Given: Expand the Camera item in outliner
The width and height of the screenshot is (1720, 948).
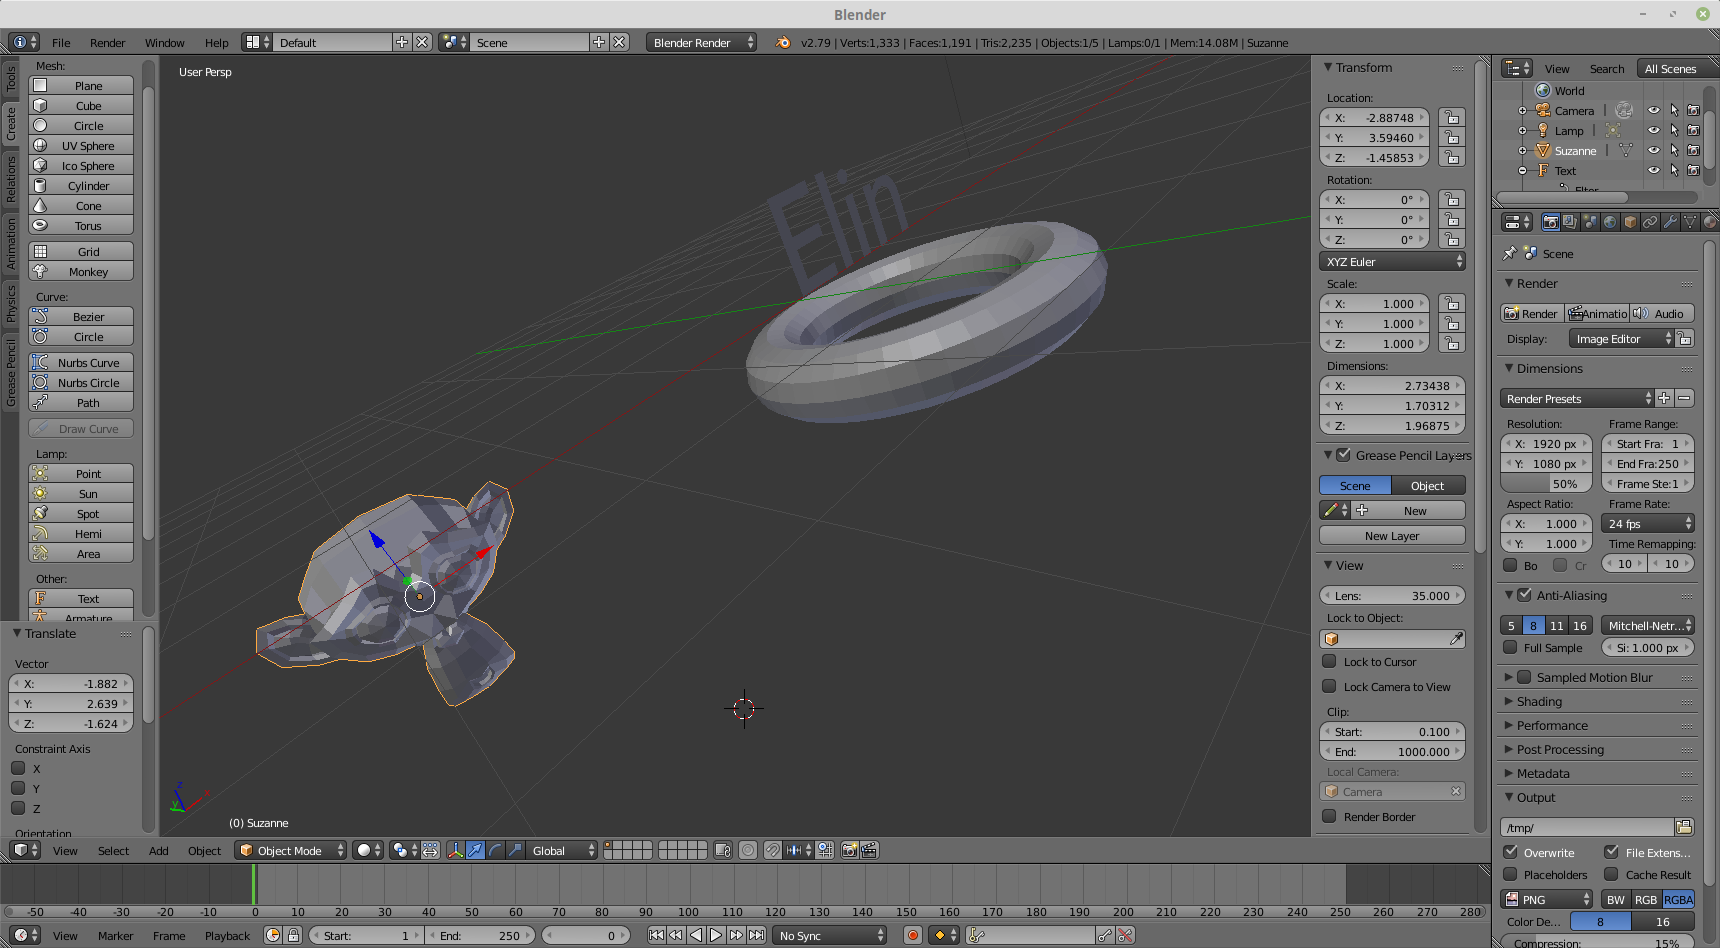Looking at the screenshot, I should tap(1522, 111).
